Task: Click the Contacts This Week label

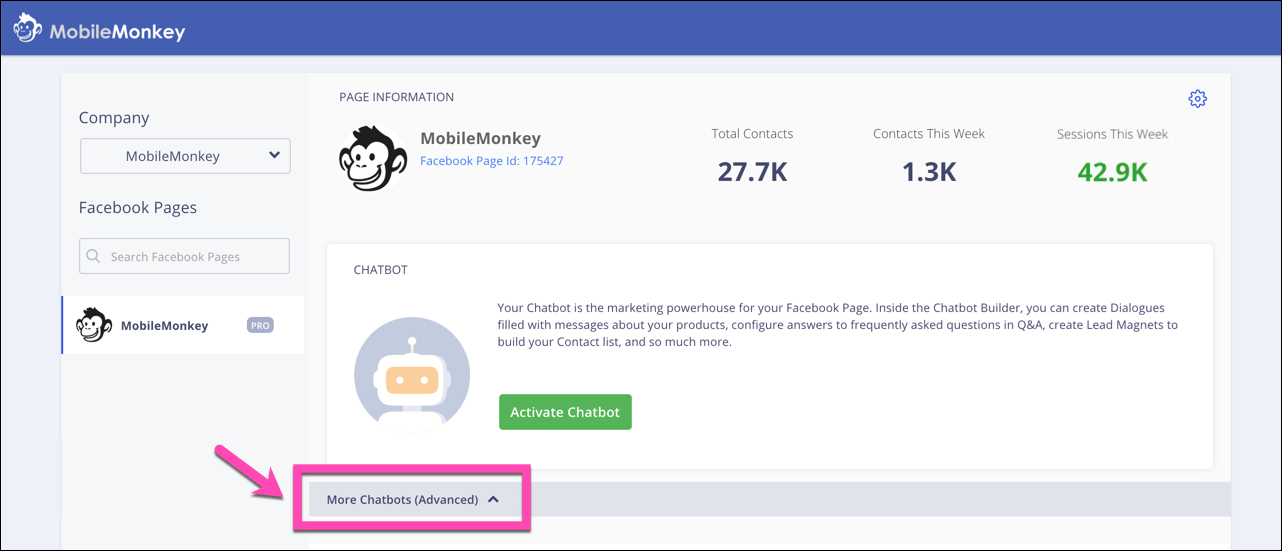Action: click(929, 133)
